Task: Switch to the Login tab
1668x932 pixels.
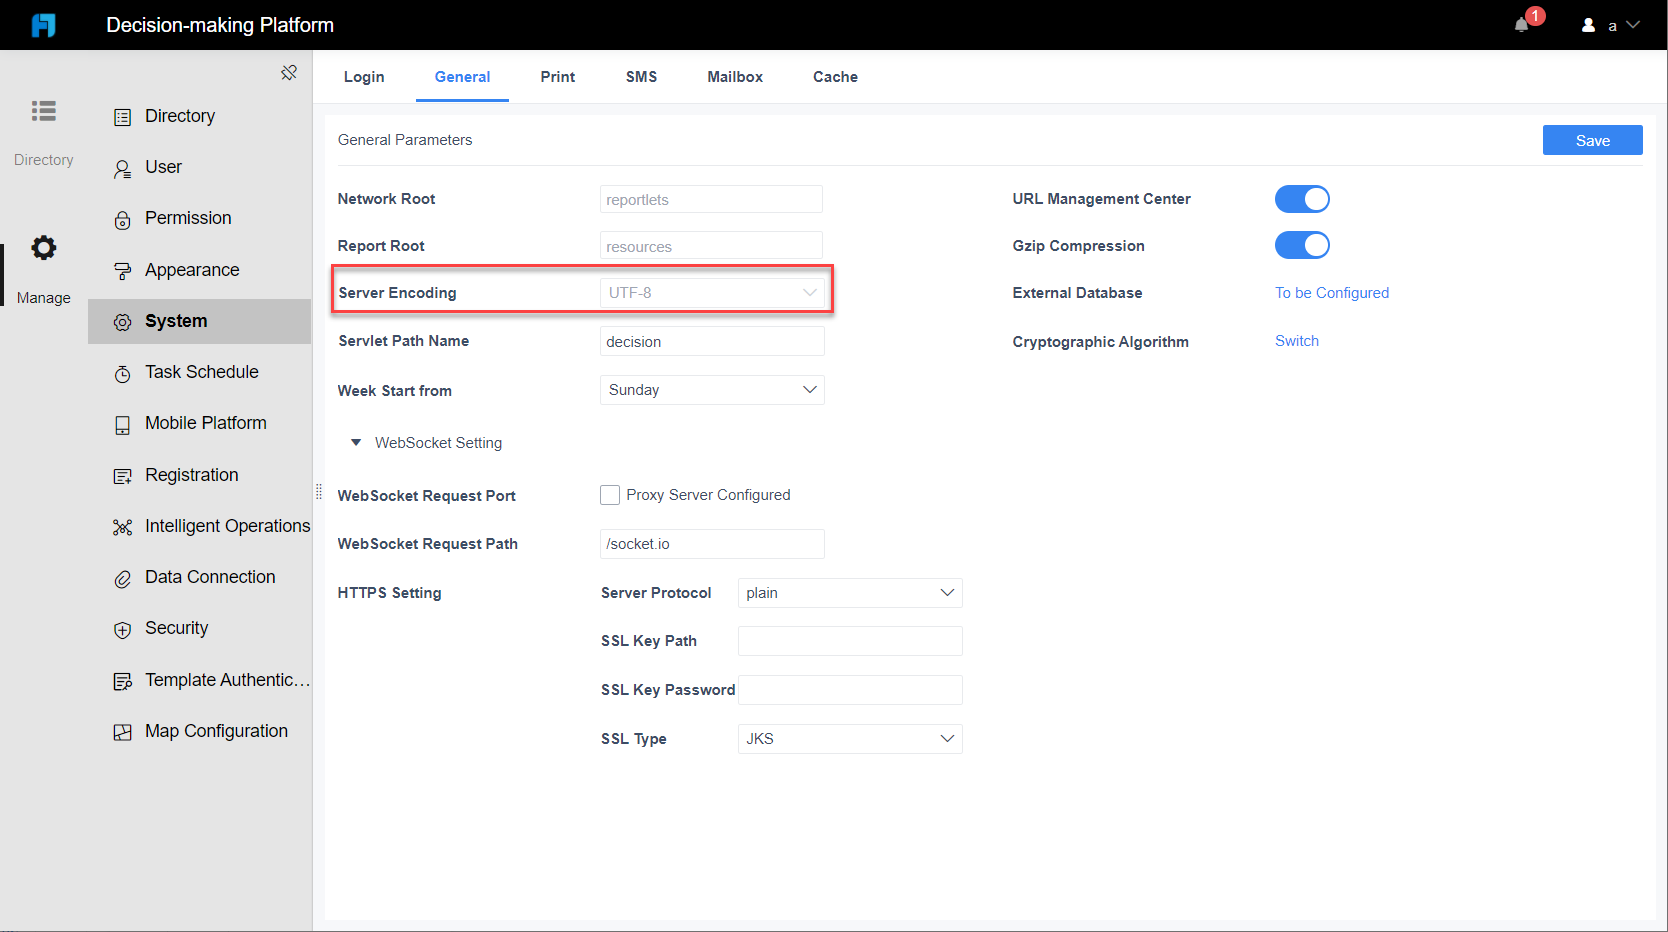Action: [364, 77]
